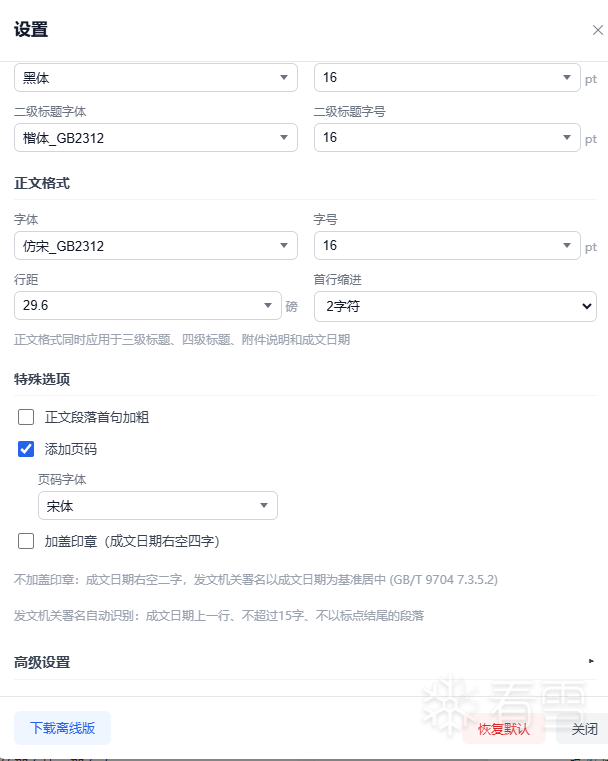Open the 首行缩进 2字符 dropdown
The image size is (608, 761).
(x=455, y=306)
